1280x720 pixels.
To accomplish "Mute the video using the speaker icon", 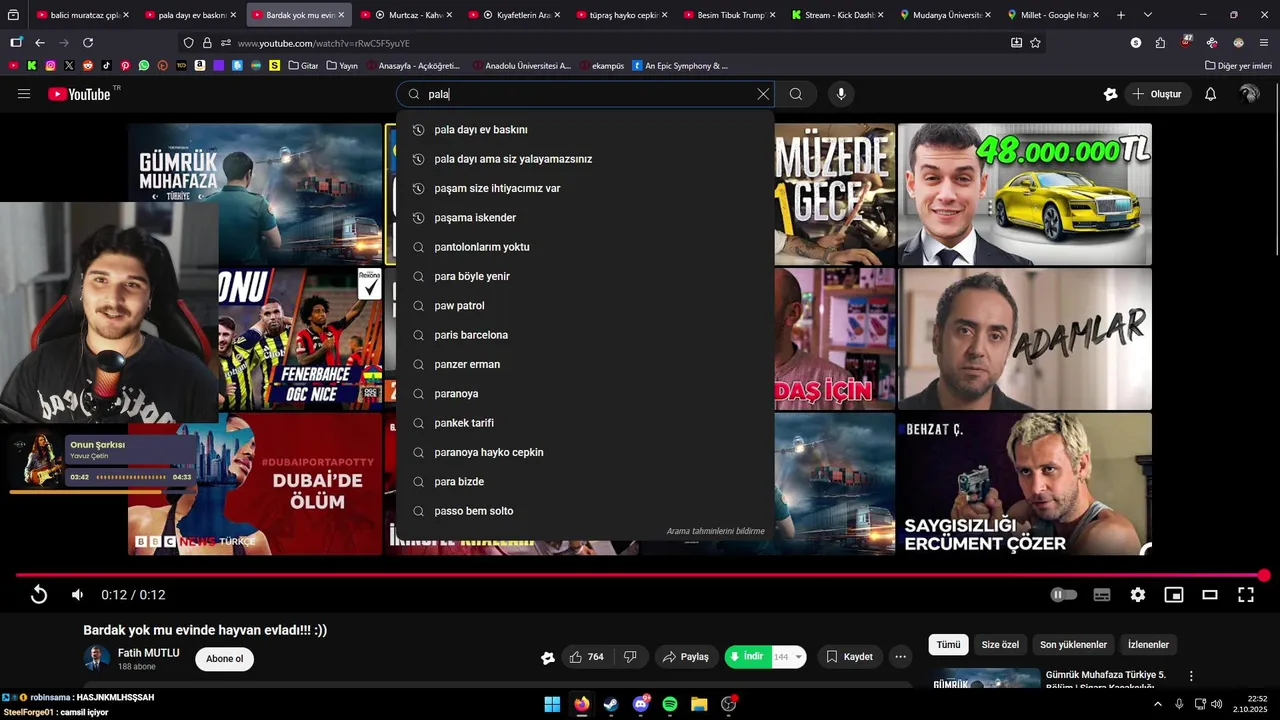I will pos(77,595).
